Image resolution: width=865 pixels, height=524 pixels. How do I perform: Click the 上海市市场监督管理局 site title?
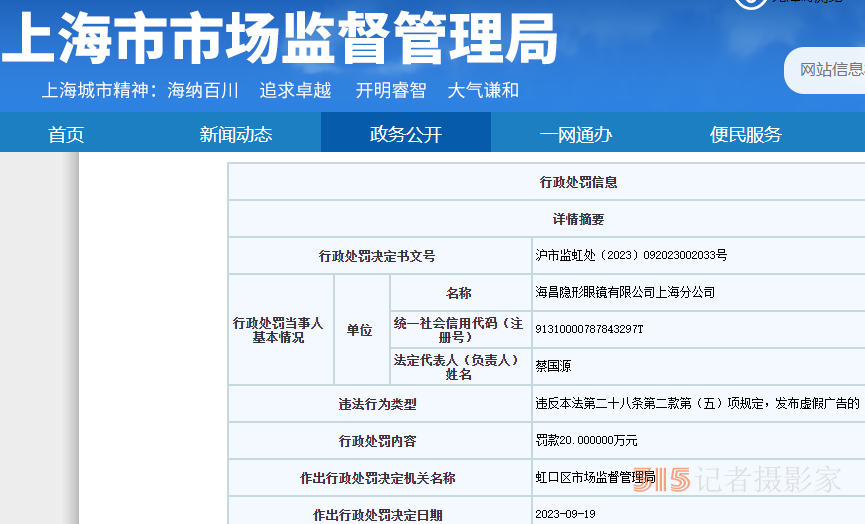point(280,39)
